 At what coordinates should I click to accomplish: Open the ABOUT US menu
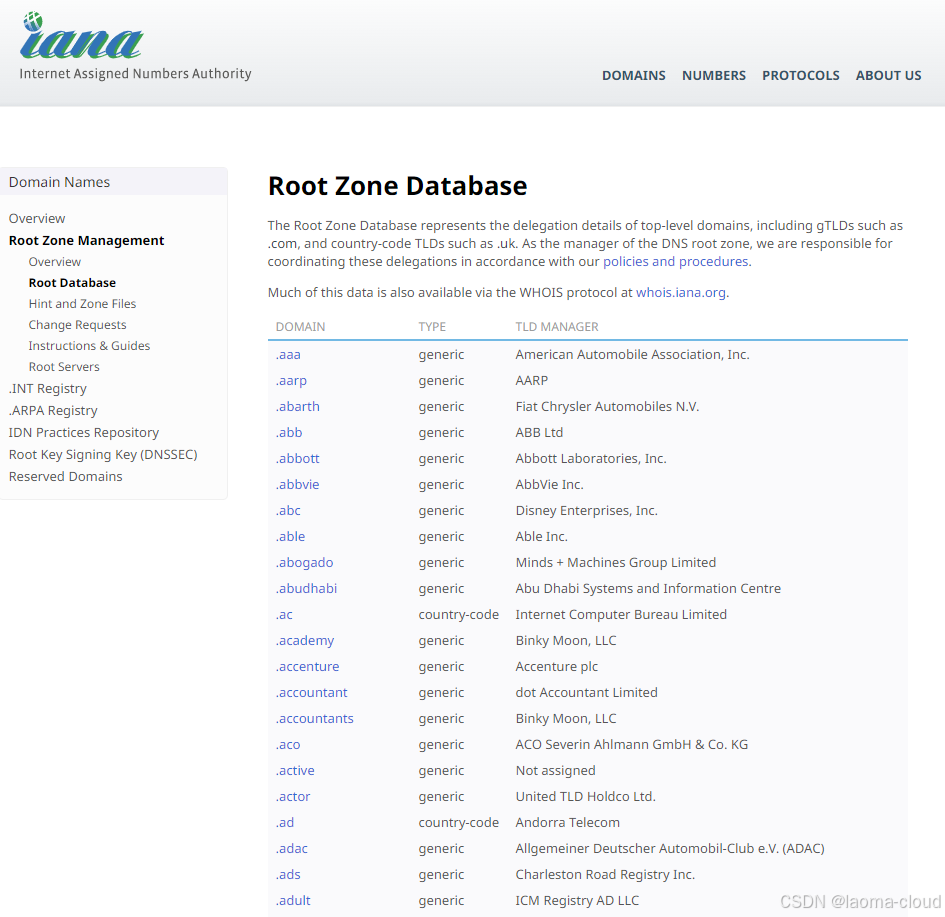click(888, 75)
